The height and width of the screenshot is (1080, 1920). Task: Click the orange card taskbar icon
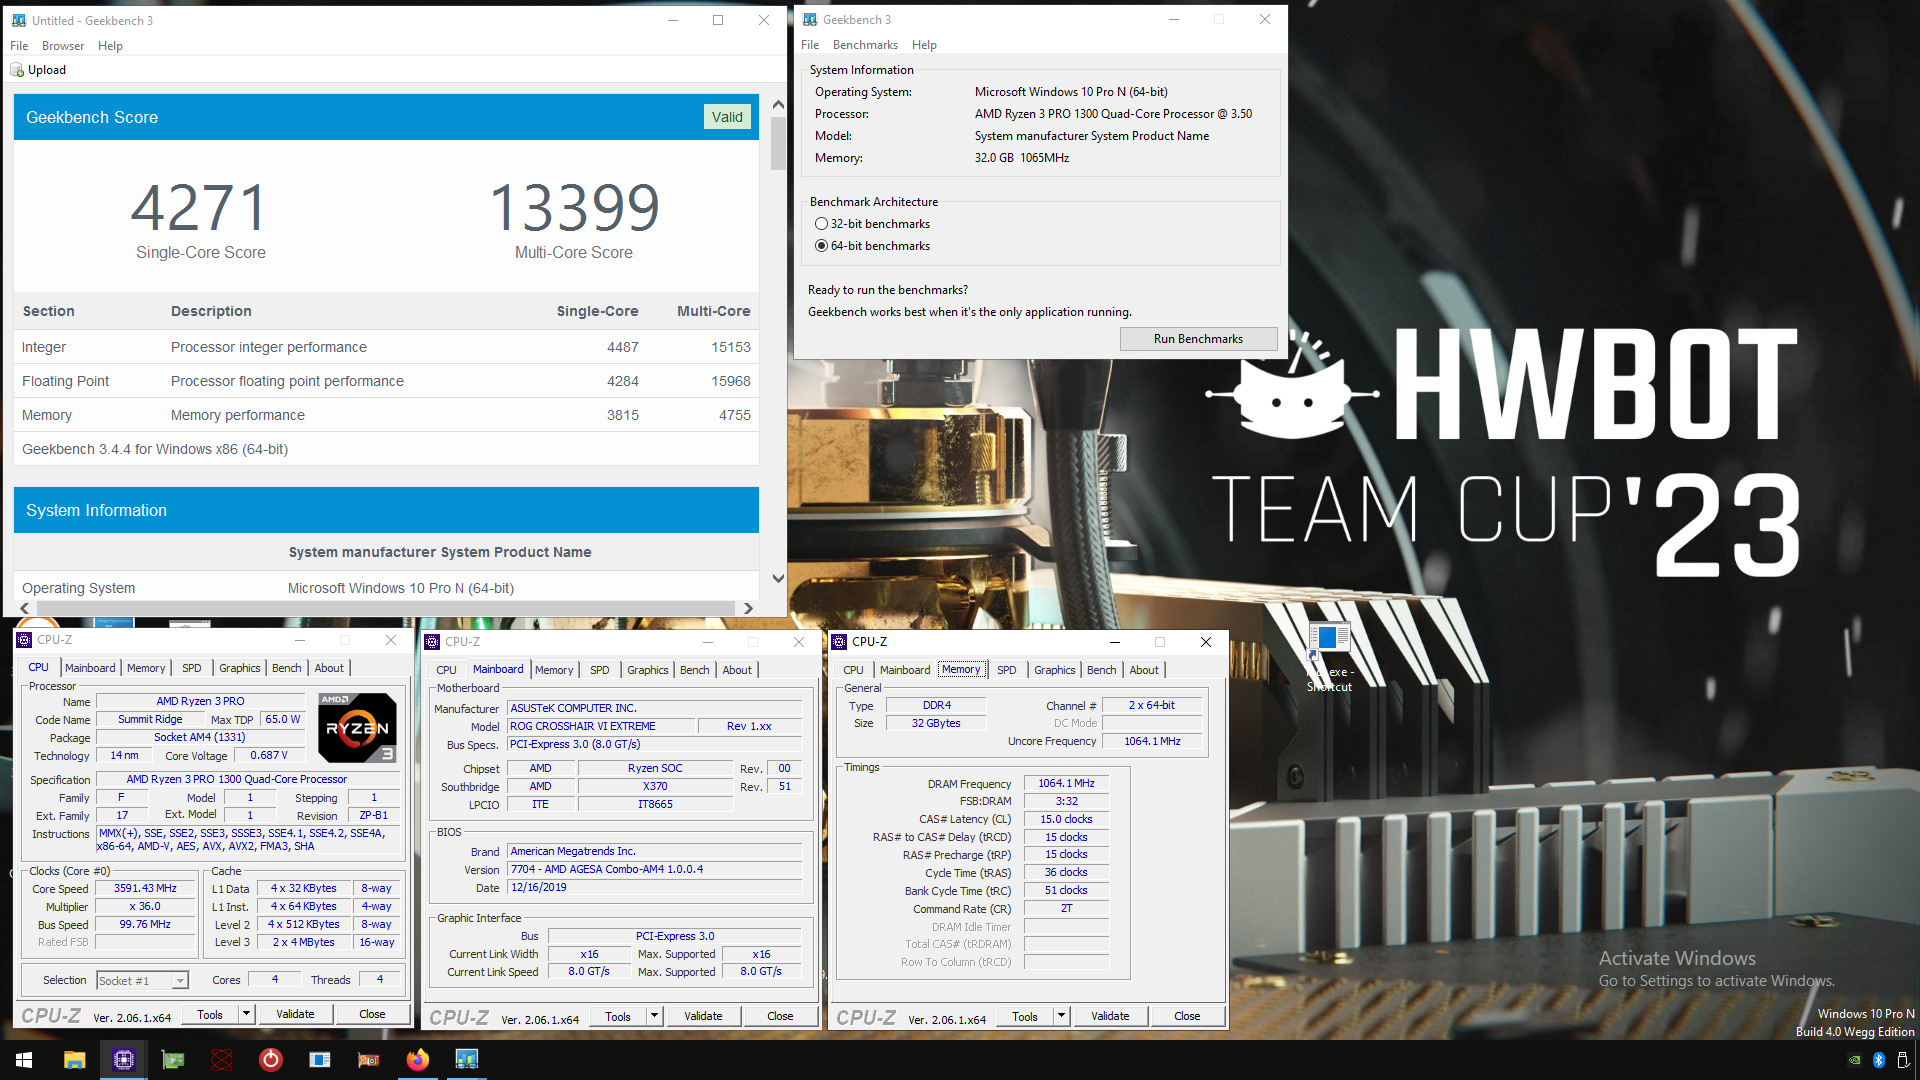369,1060
